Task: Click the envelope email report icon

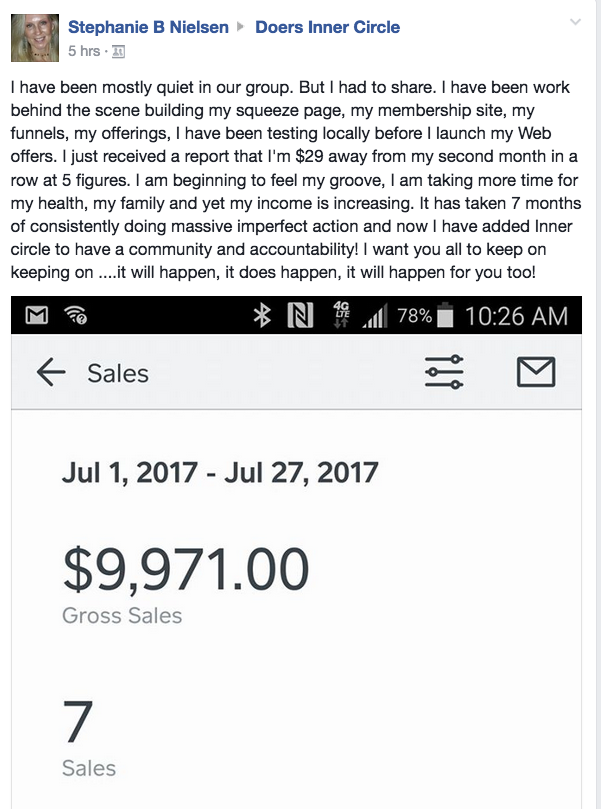Action: pos(535,373)
